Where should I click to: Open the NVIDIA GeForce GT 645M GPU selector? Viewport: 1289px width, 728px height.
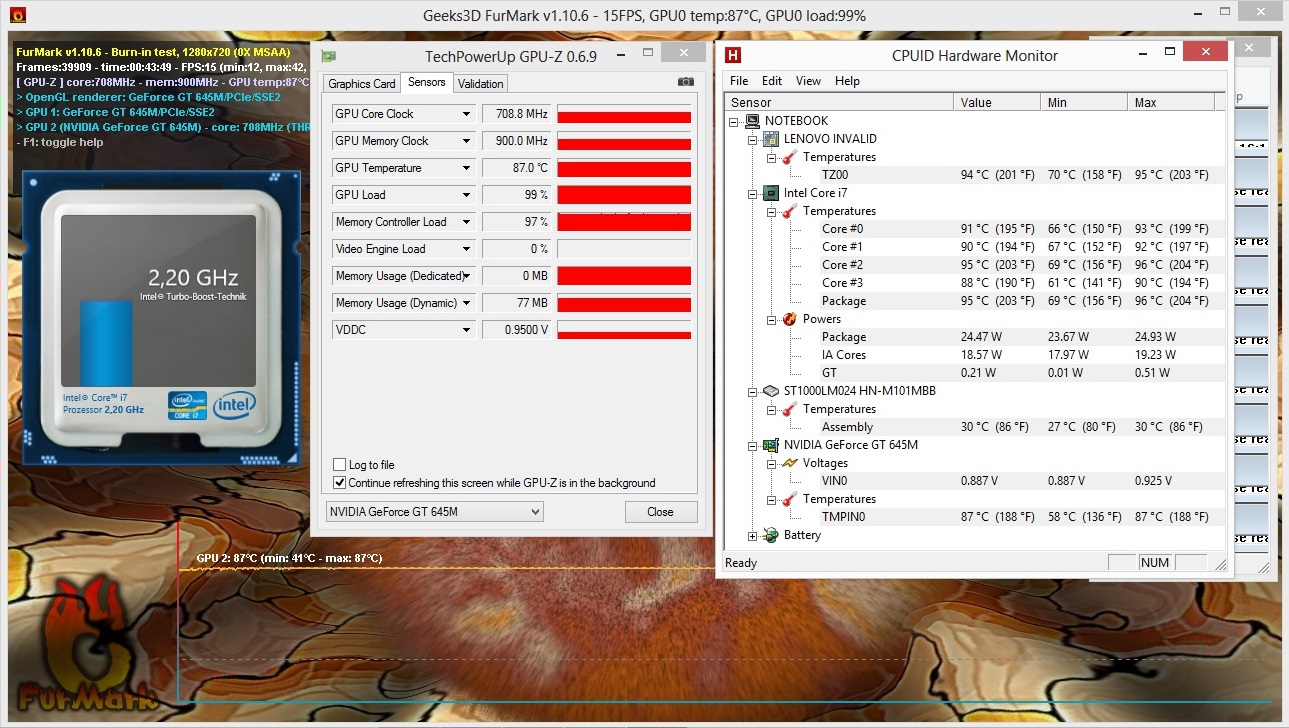[x=434, y=512]
